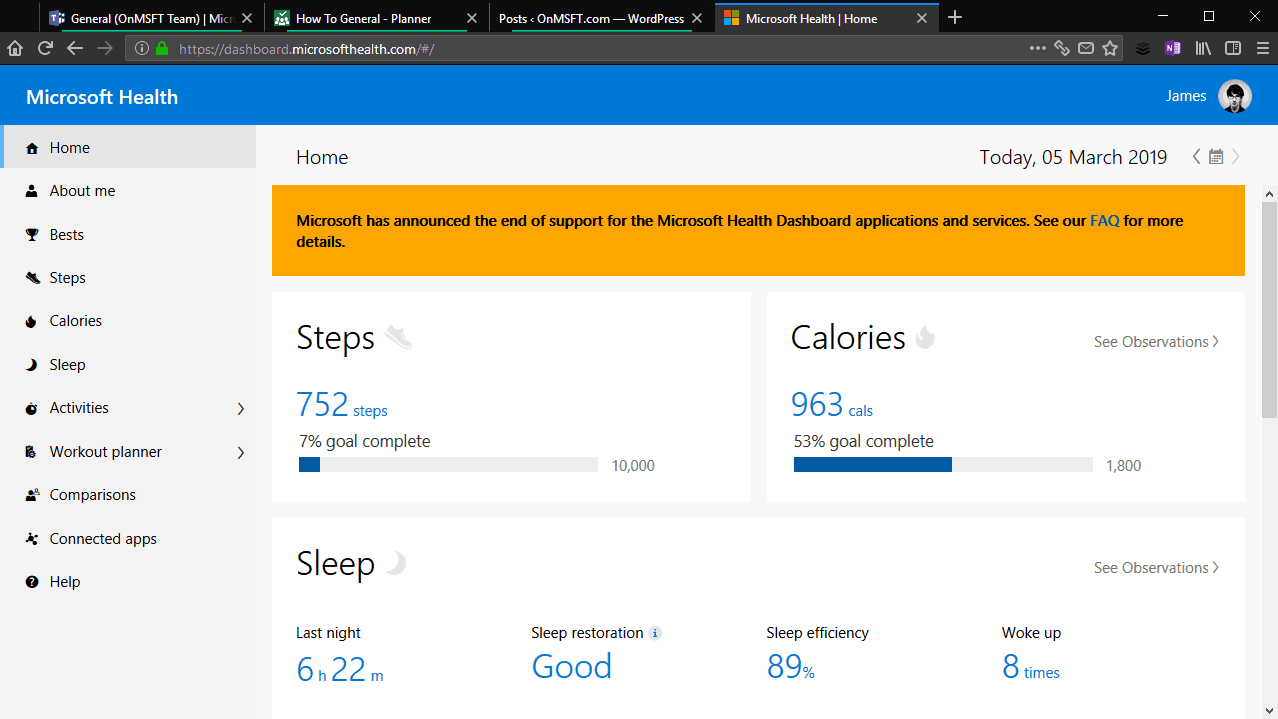Open the calendar date picker icon
The image size is (1278, 719).
coord(1216,157)
